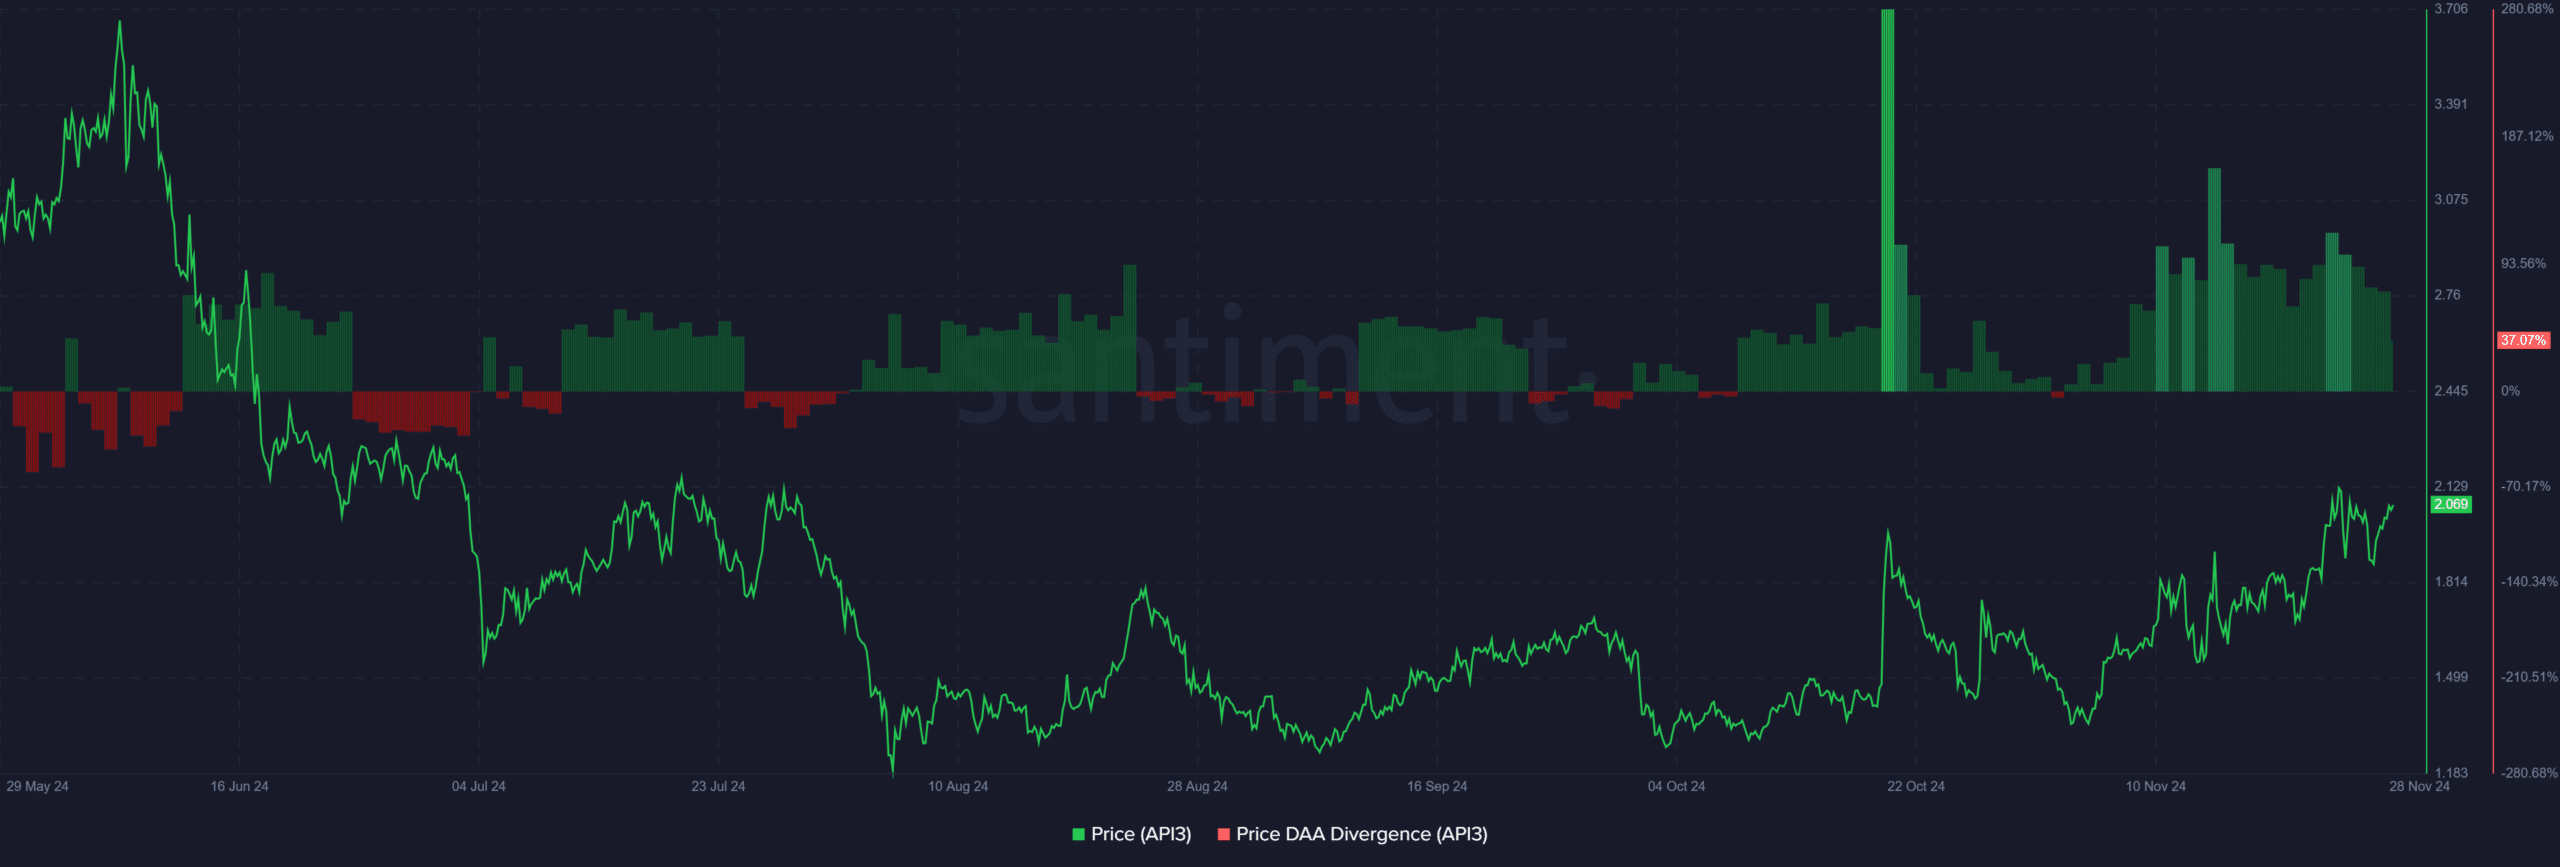Click the 10 Nov 24 date label
This screenshot has height=867, width=2560.
click(x=2155, y=786)
